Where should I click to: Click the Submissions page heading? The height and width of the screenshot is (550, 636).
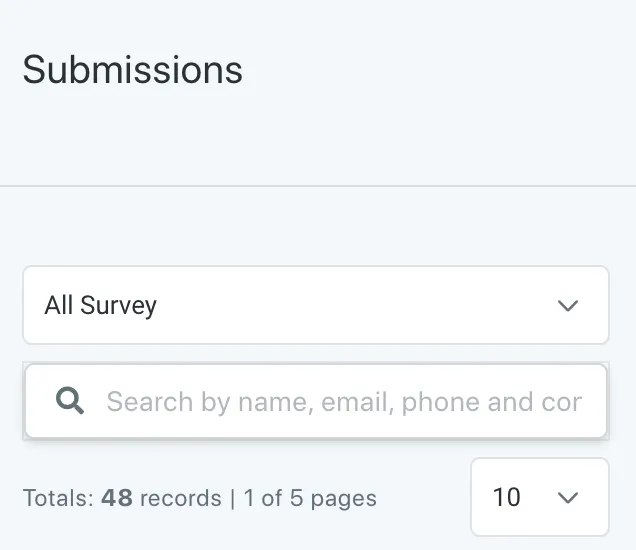pyautogui.click(x=133, y=70)
